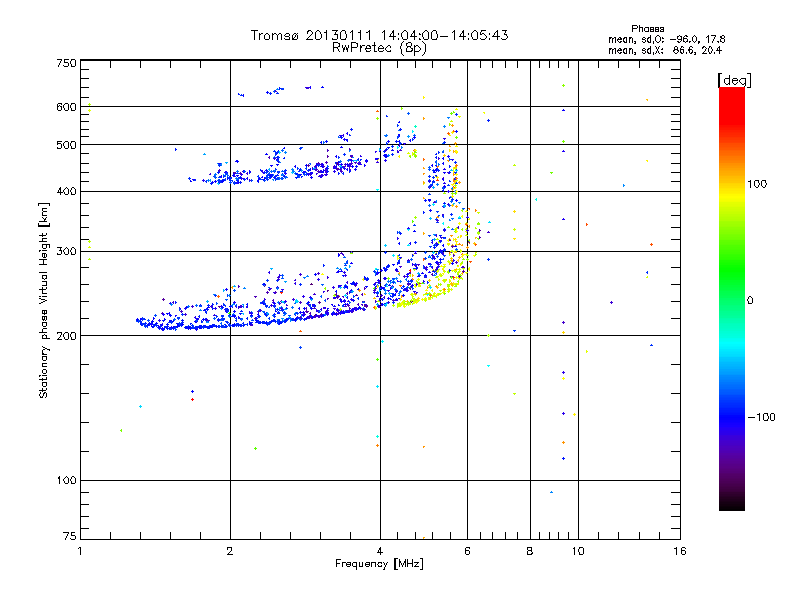Image resolution: width=800 pixels, height=600 pixels.
Task: Click the 'mean, sd,O: -96.0, 17.8' line
Action: coord(666,39)
